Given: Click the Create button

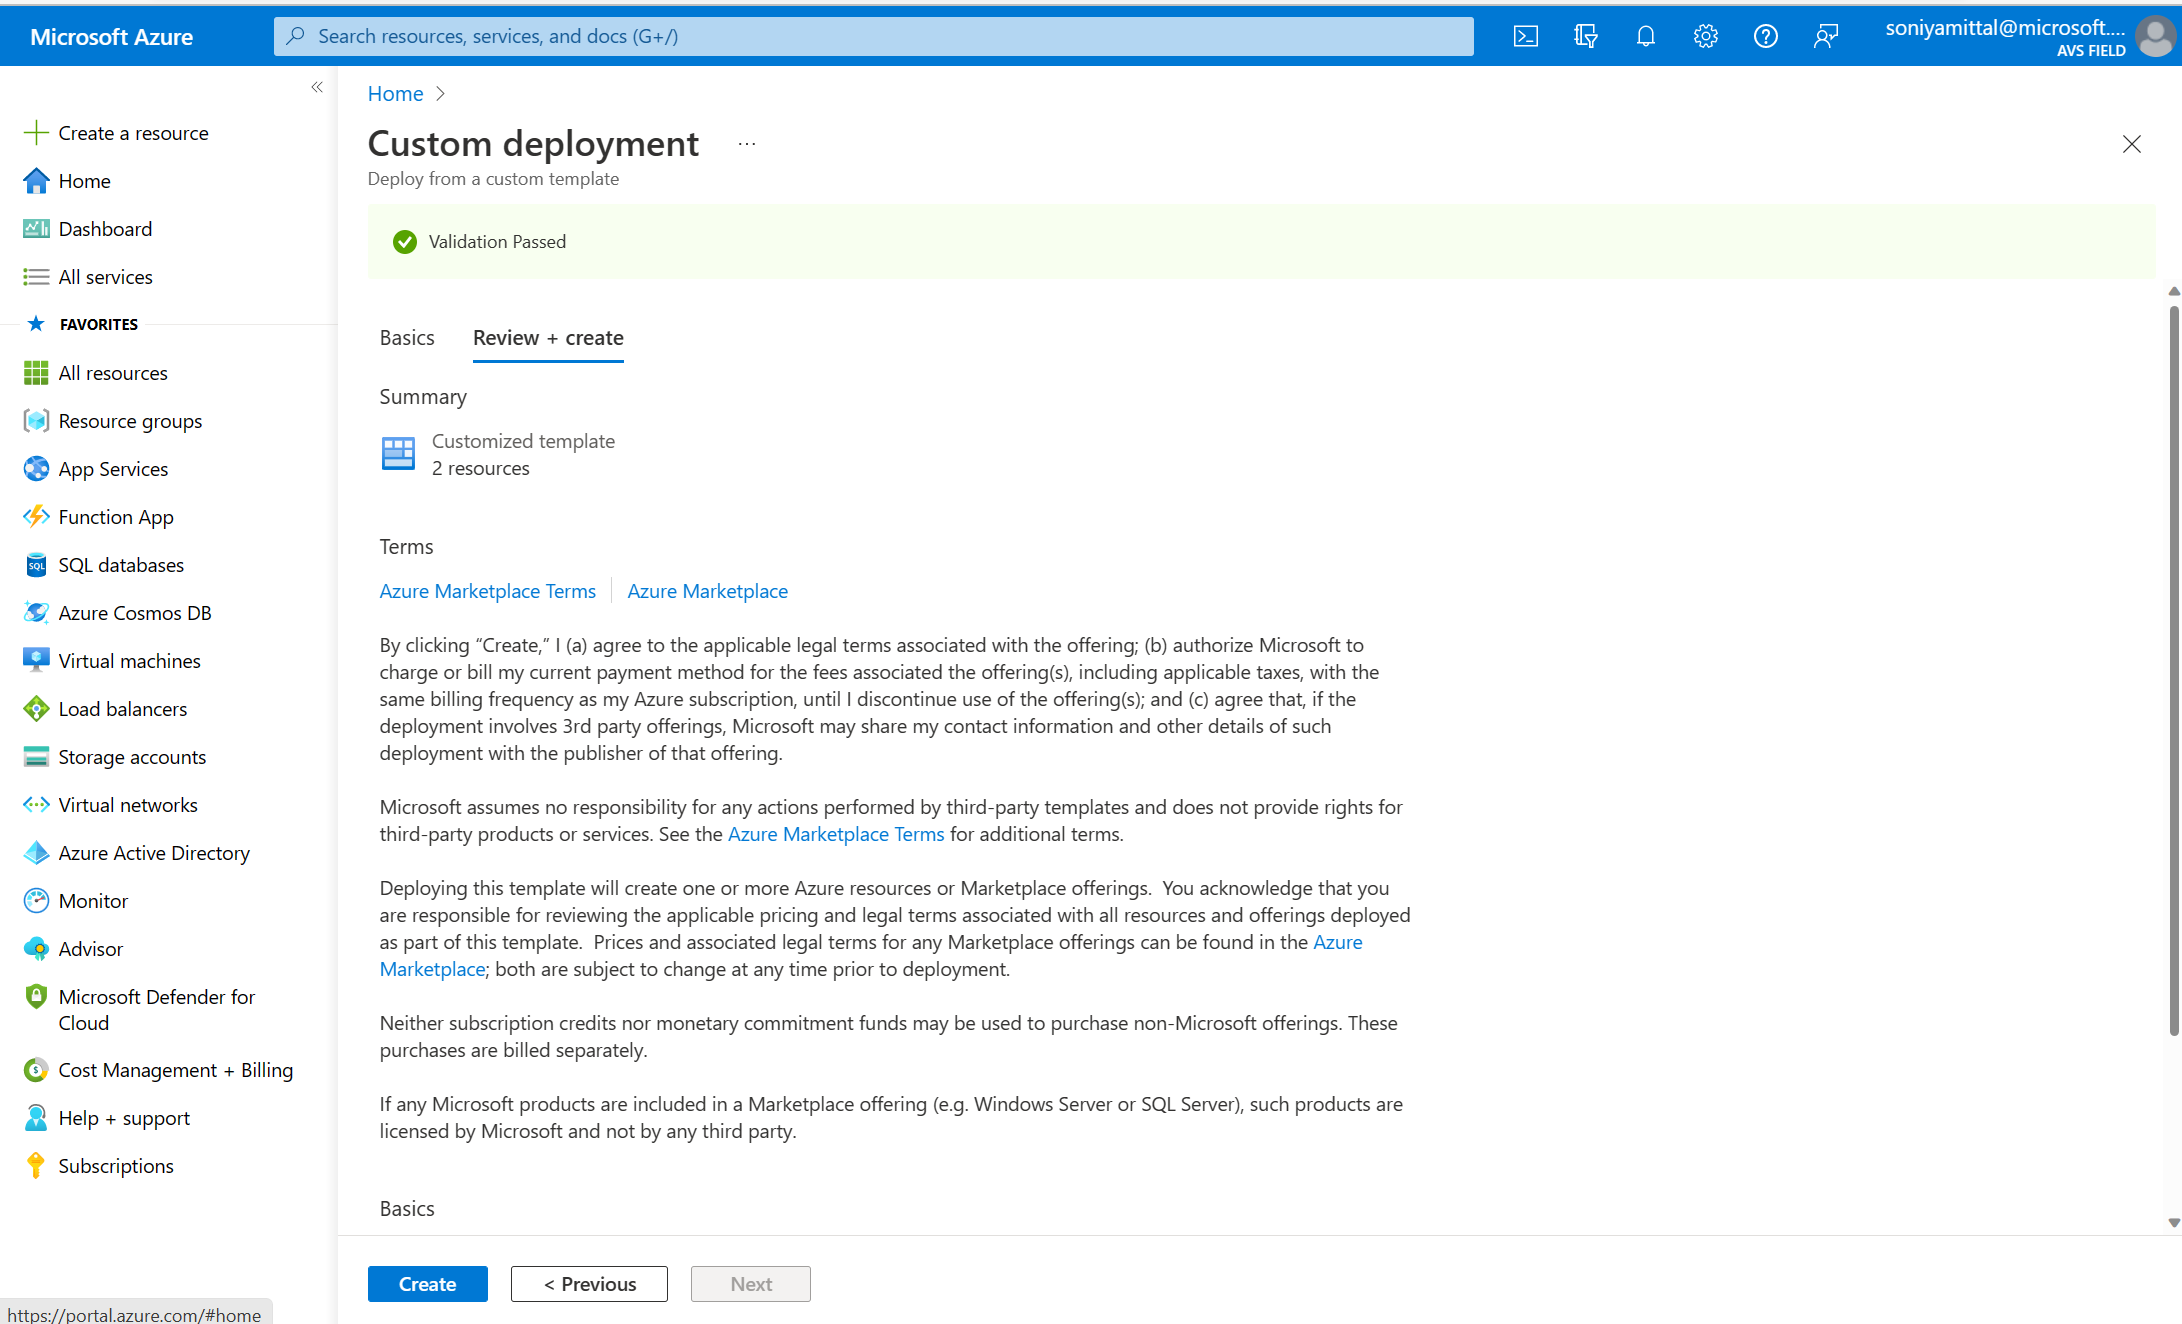Looking at the screenshot, I should (x=427, y=1283).
